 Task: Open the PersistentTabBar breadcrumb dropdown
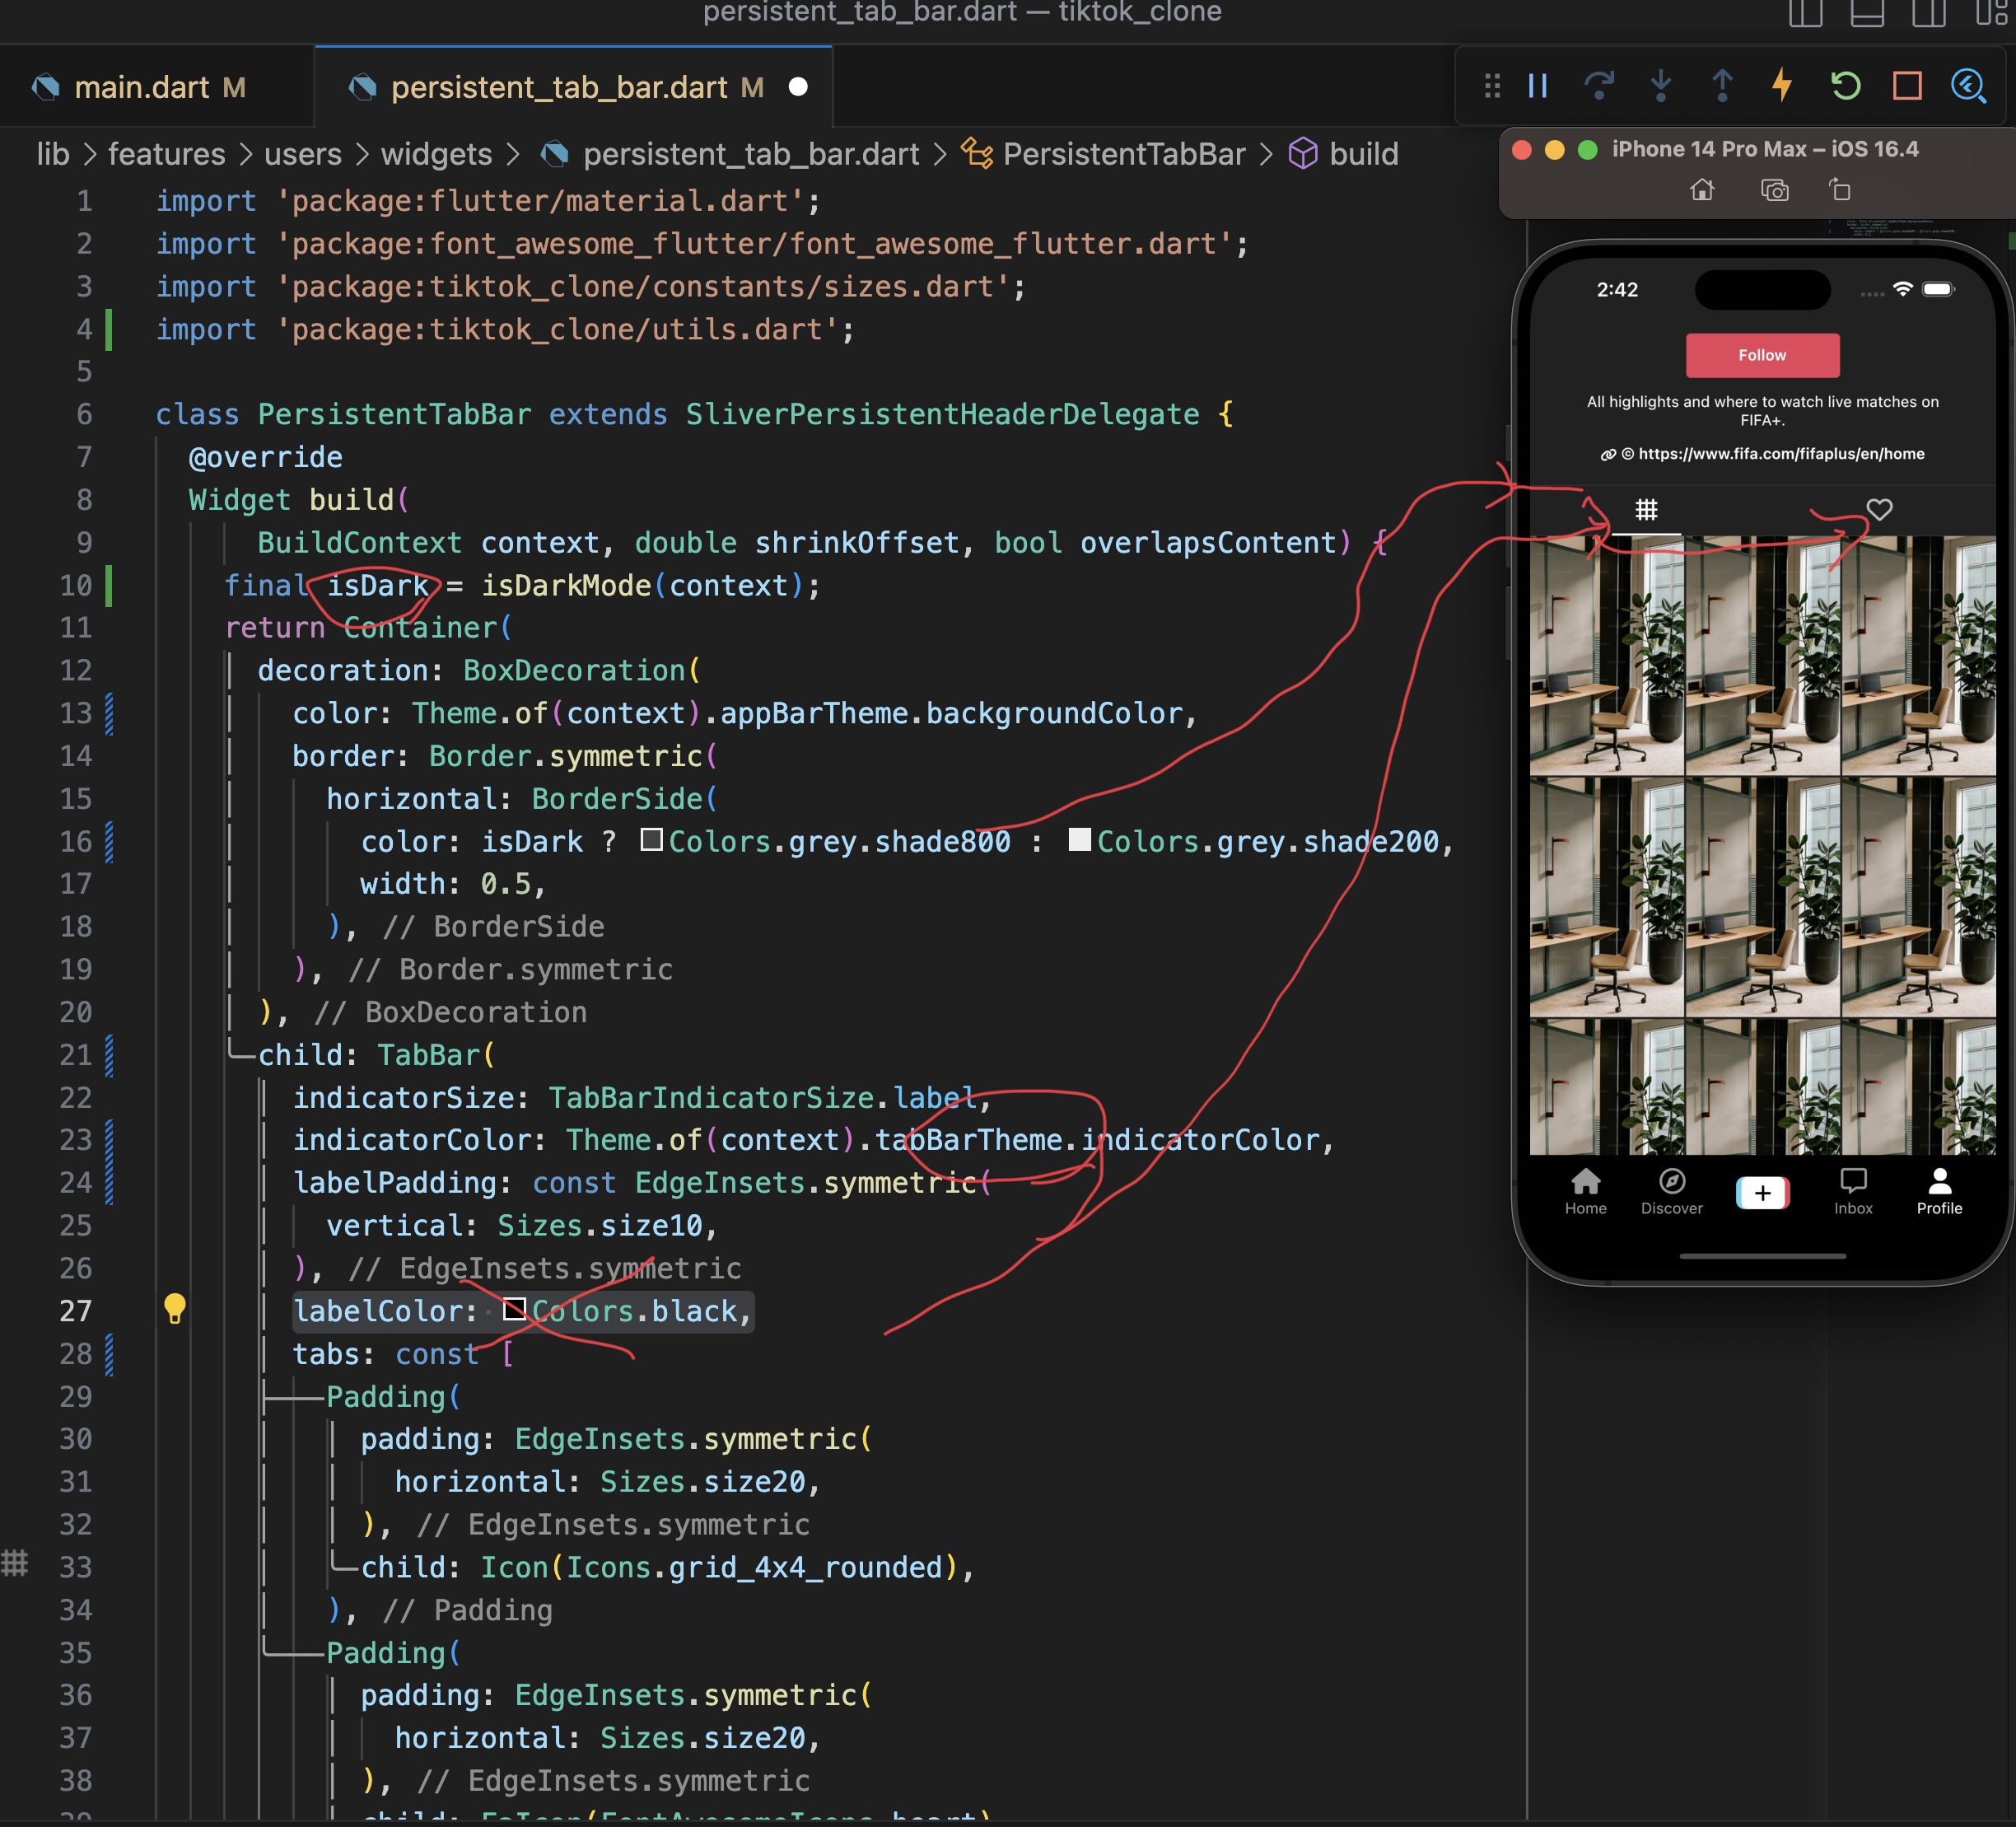(1123, 154)
